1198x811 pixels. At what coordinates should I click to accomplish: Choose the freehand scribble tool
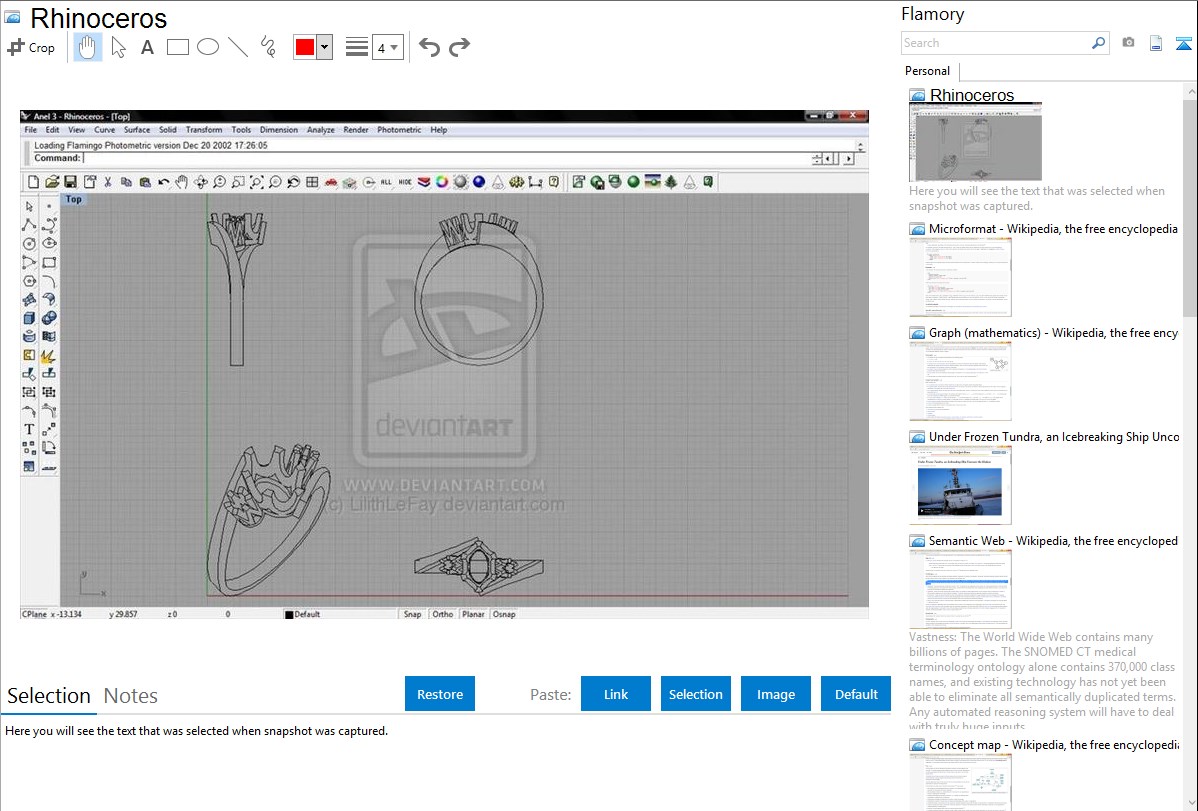pos(268,47)
